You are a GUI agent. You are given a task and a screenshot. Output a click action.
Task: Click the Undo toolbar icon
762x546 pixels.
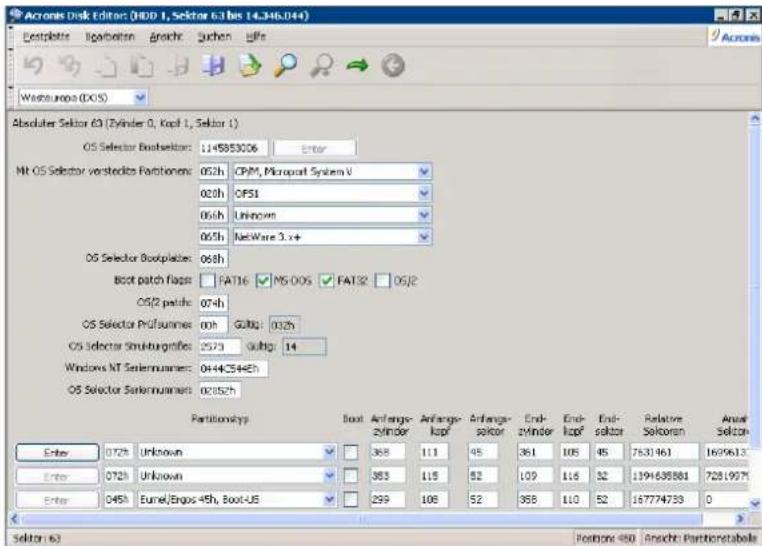point(34,66)
